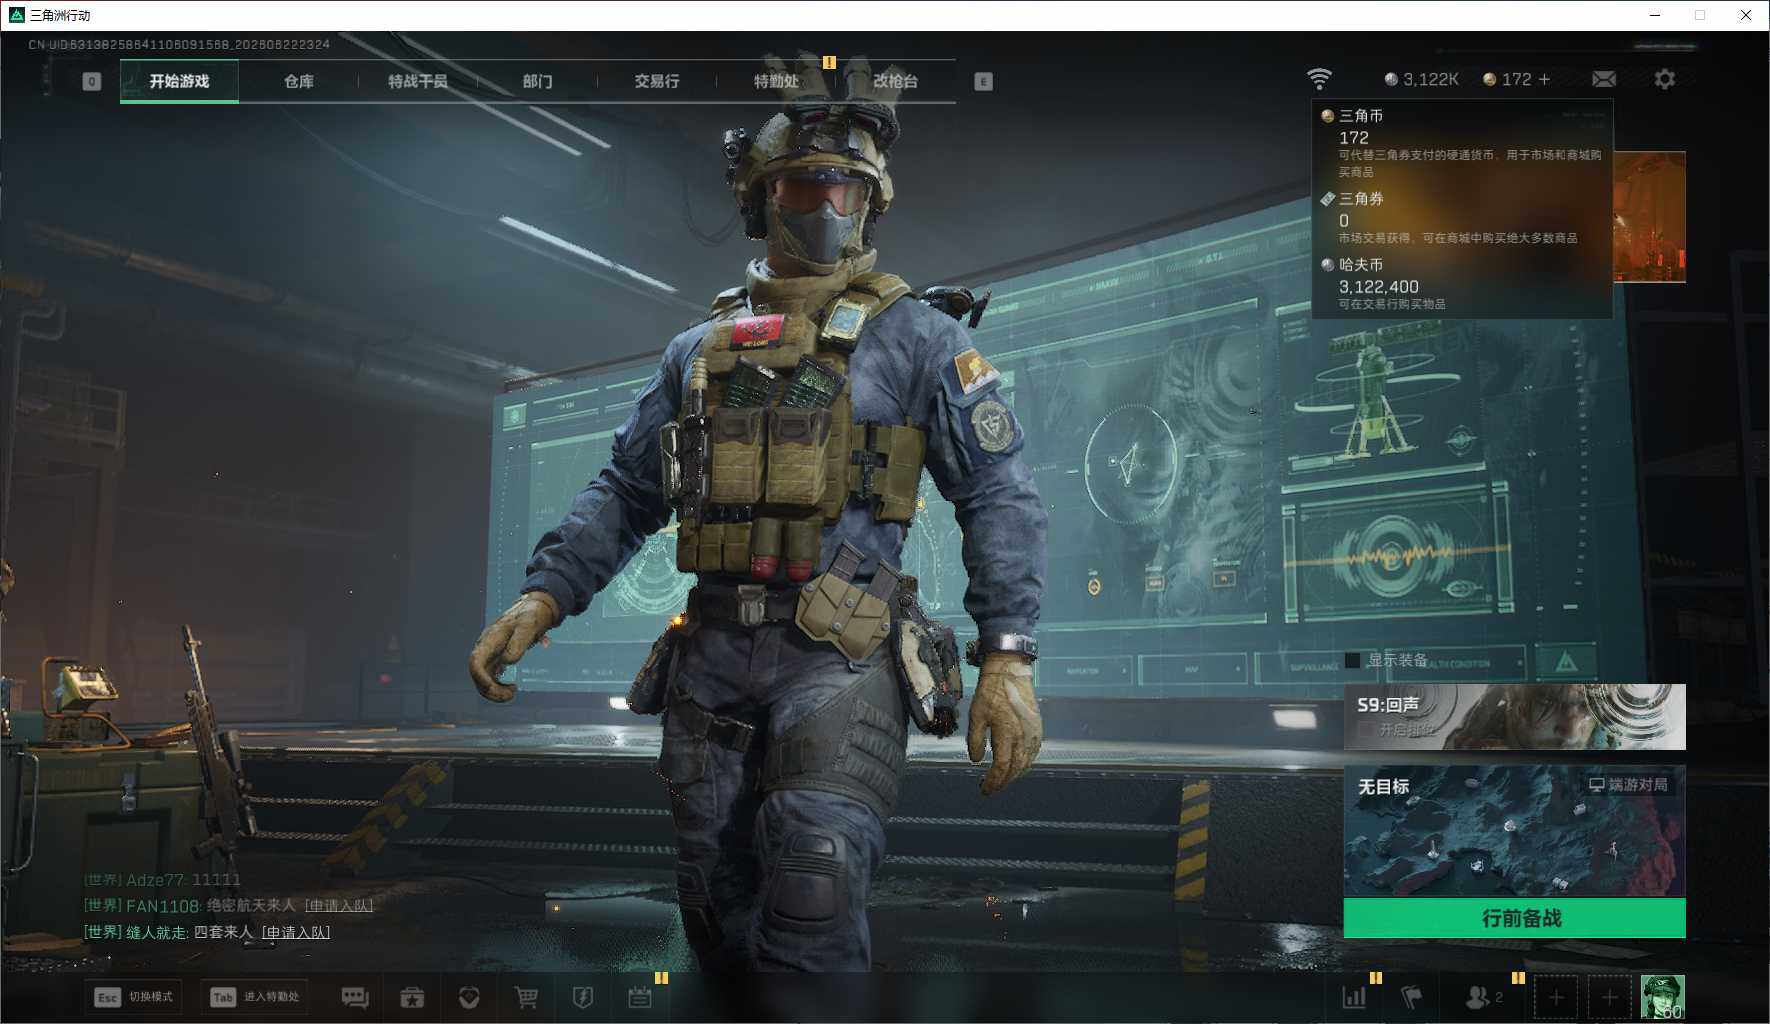Click the 端游对局 mode label
Screen dimensions: 1770x1024
[1629, 785]
